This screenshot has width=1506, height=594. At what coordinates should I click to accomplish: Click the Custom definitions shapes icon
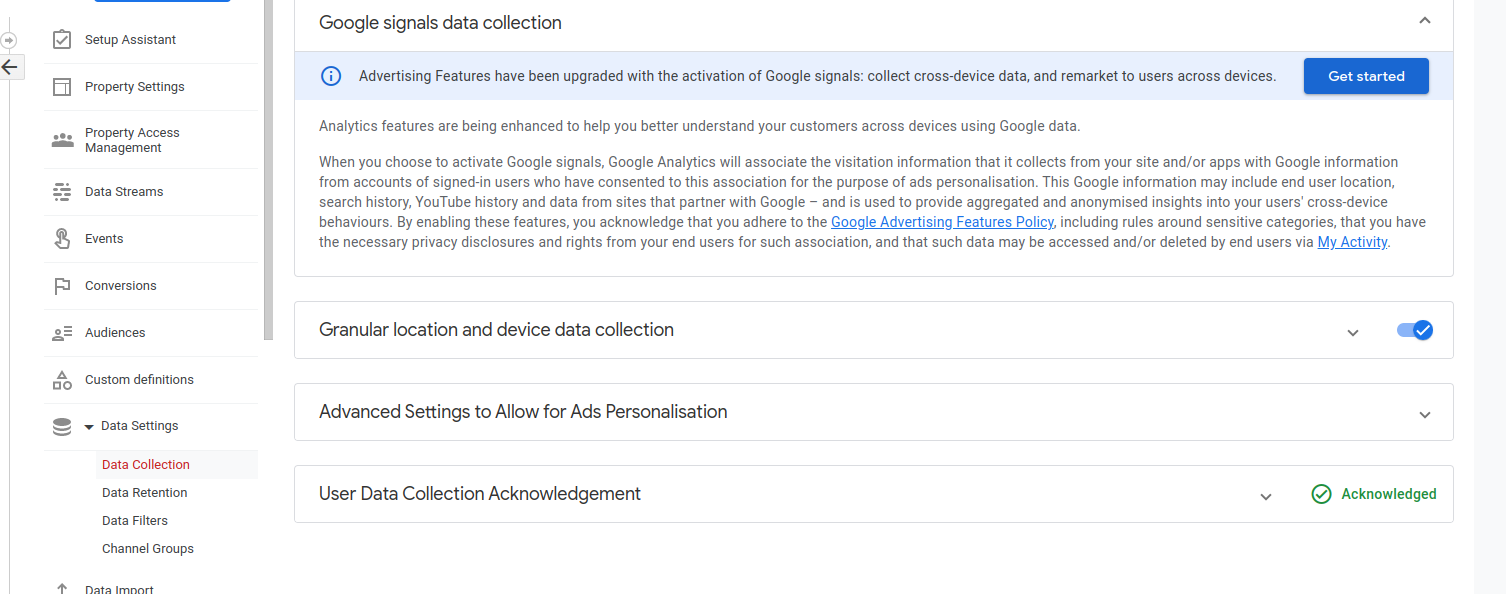62,380
